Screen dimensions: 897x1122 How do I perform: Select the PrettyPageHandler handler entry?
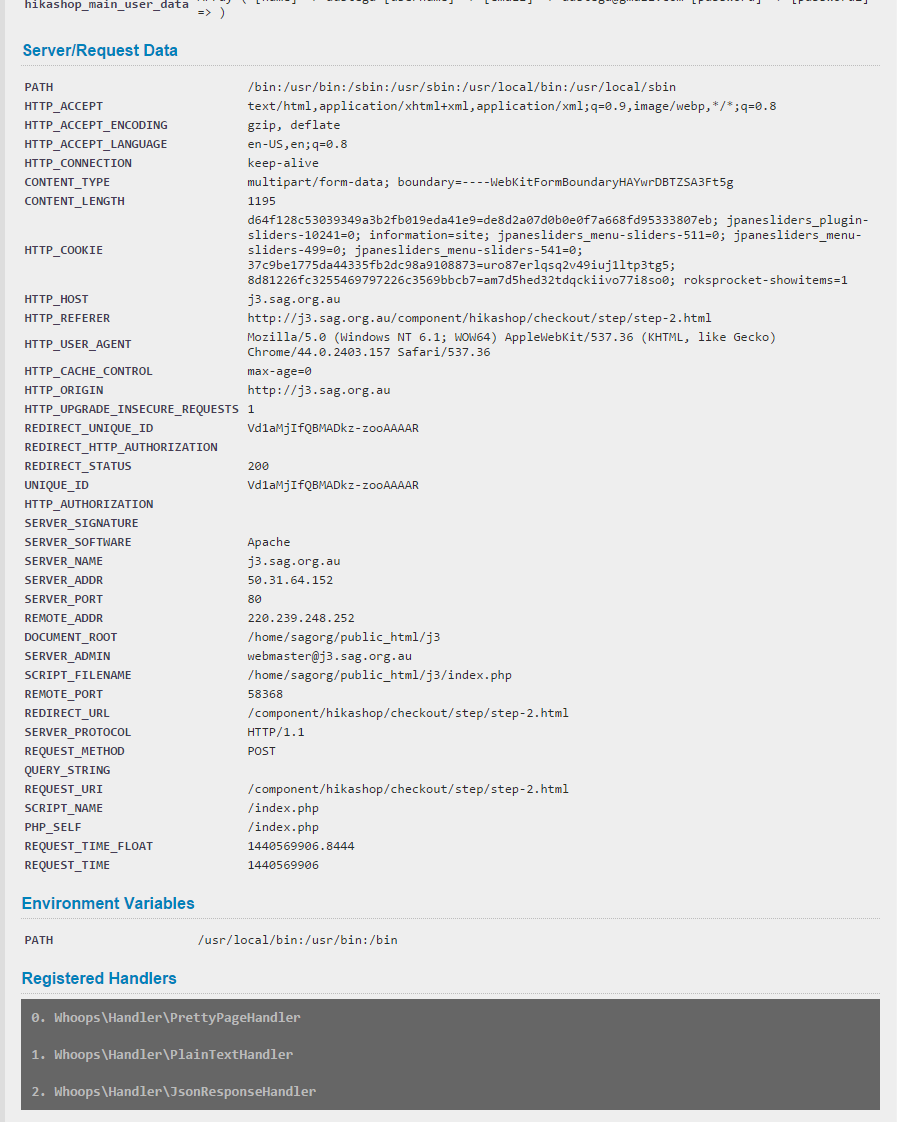tap(166, 1018)
